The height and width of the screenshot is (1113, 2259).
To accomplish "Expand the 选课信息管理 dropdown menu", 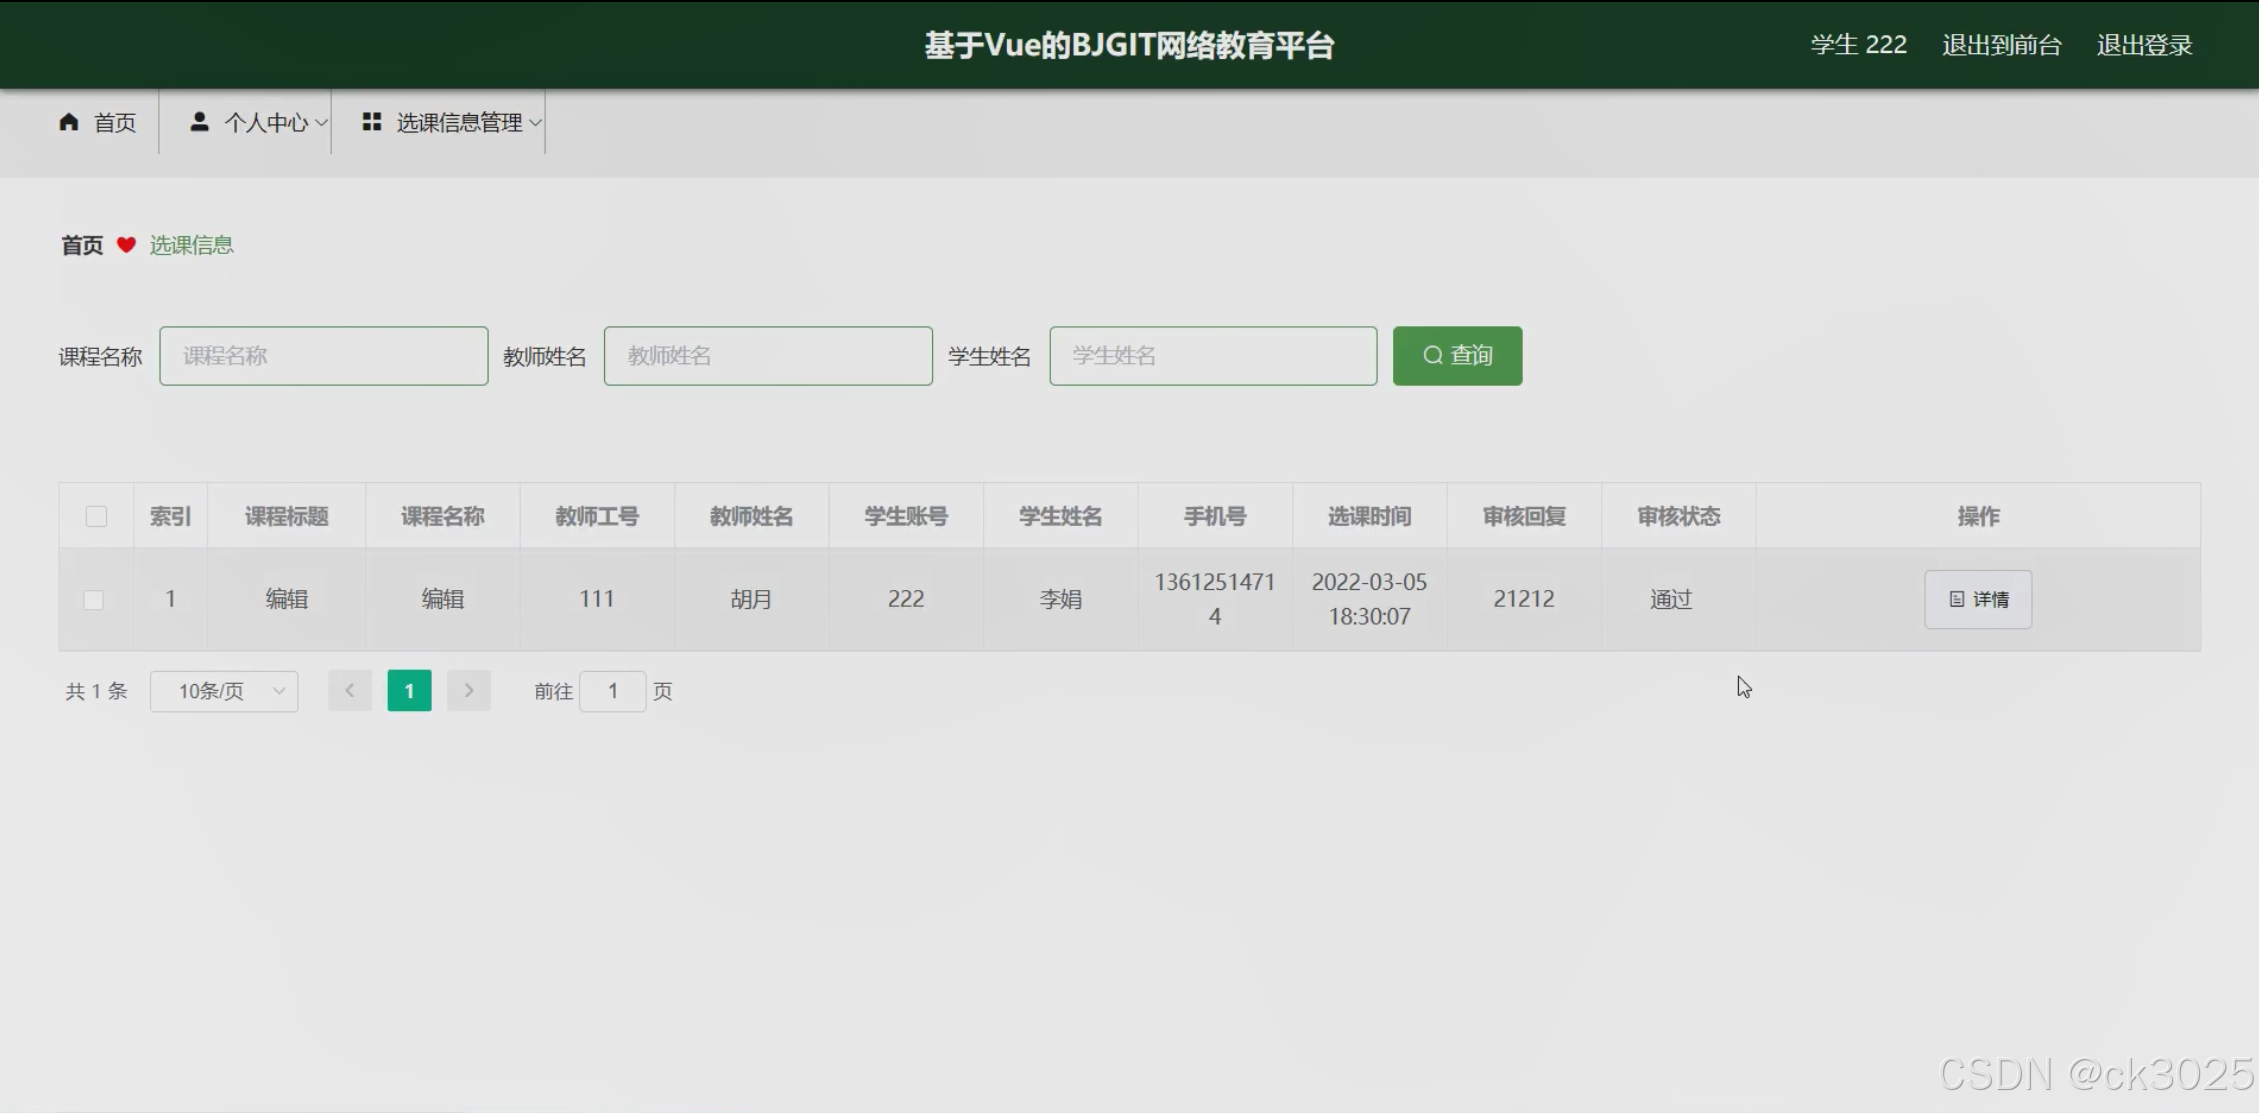I will (459, 123).
